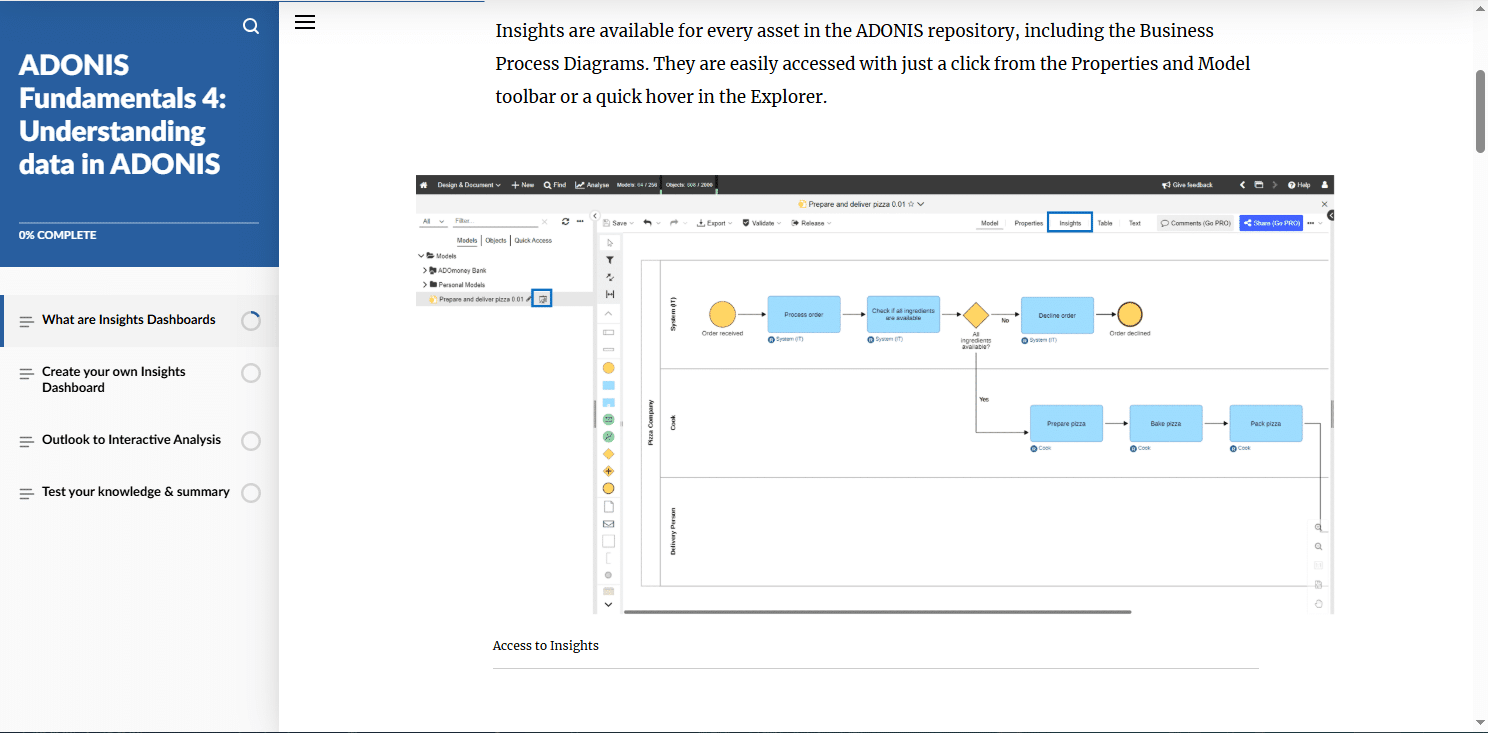Toggle the hamburger menu to collapse the sidebar
Image resolution: width=1488 pixels, height=733 pixels.
click(x=305, y=22)
